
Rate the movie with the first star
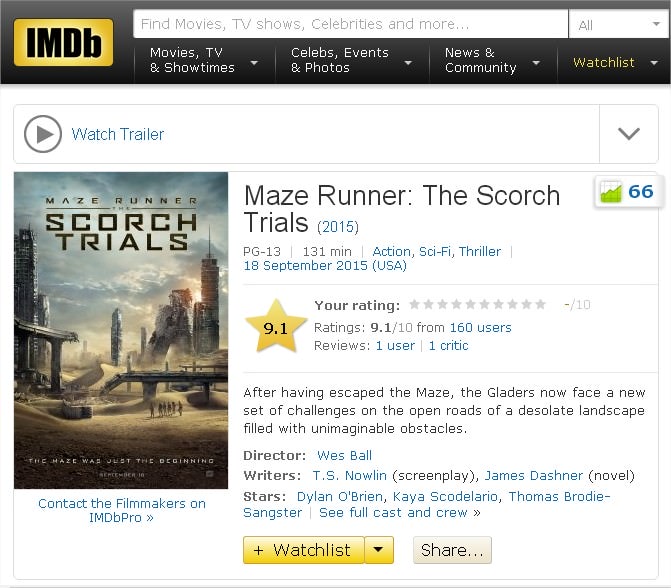414,304
